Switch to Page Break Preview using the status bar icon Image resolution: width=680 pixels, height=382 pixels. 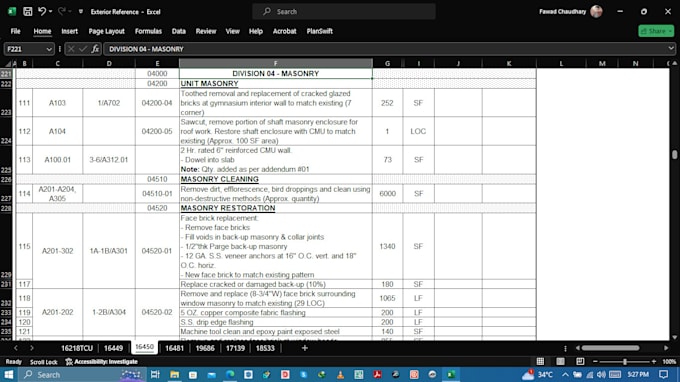click(x=580, y=361)
